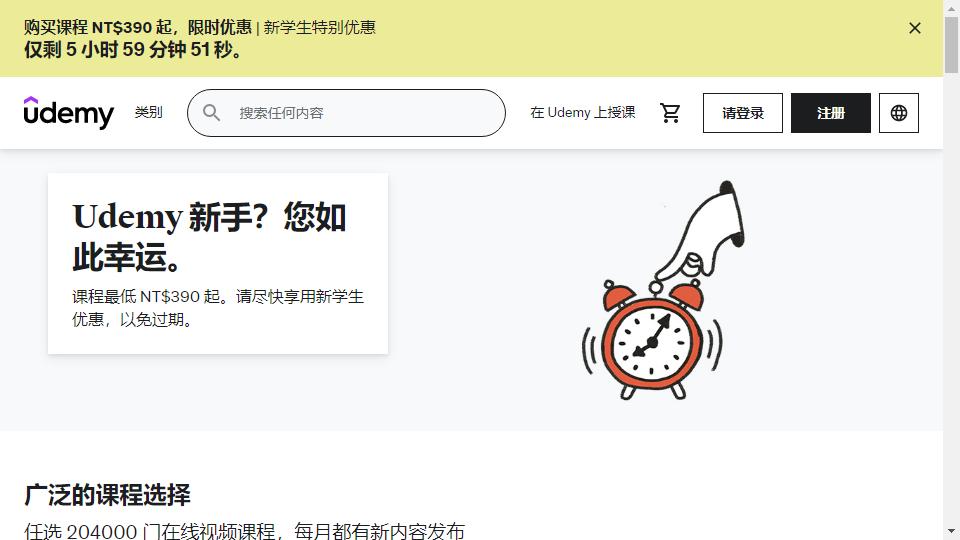Click the scrollbar up arrow
This screenshot has width=960, height=540.
tap(951, 7)
